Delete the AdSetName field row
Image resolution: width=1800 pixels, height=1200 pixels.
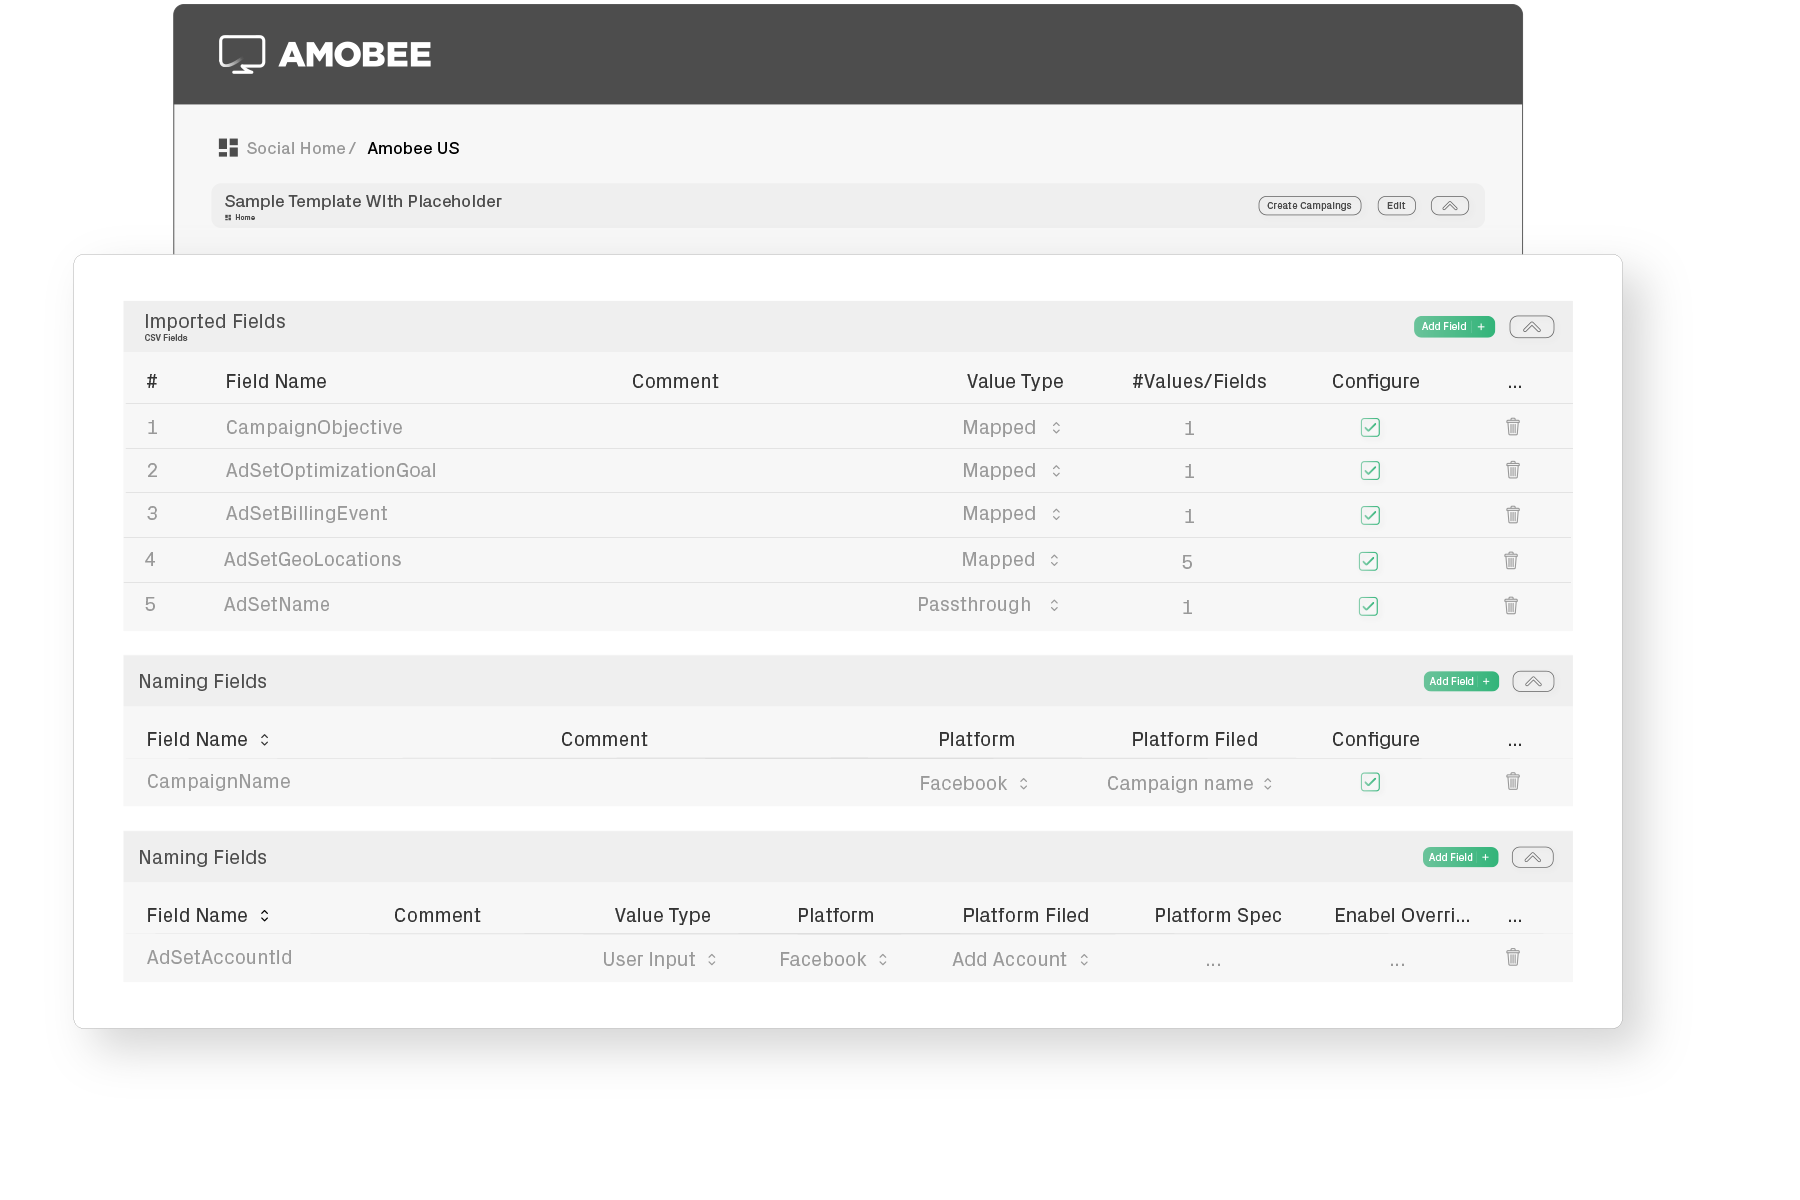1511,606
